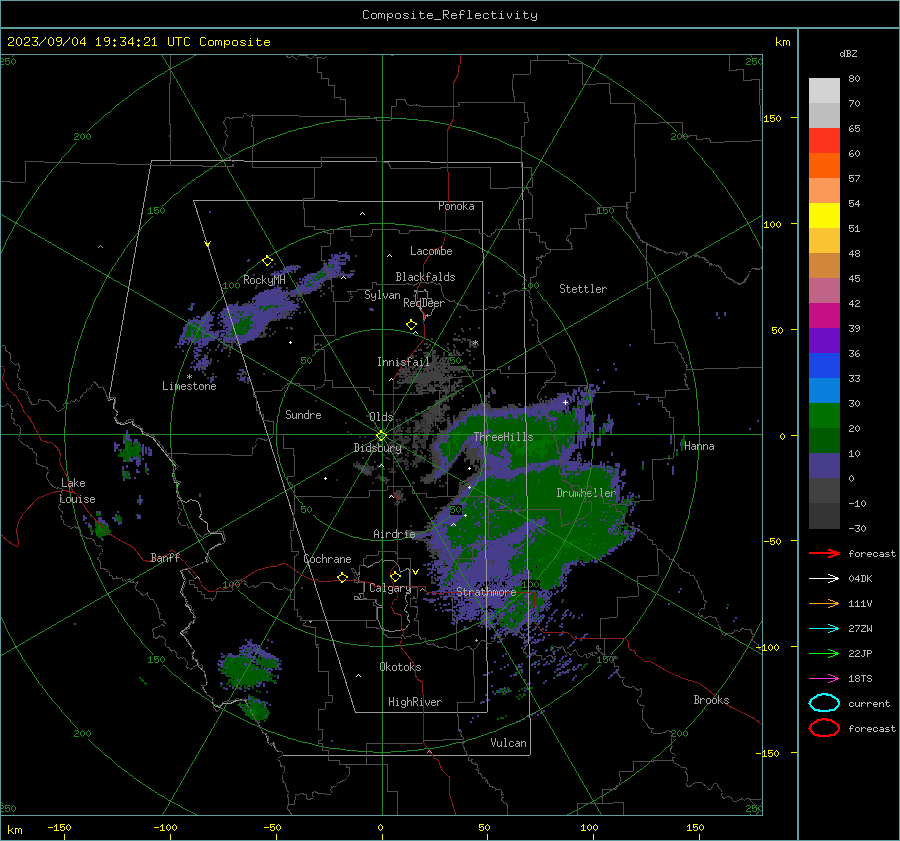Click the RedDeer city label

(424, 303)
